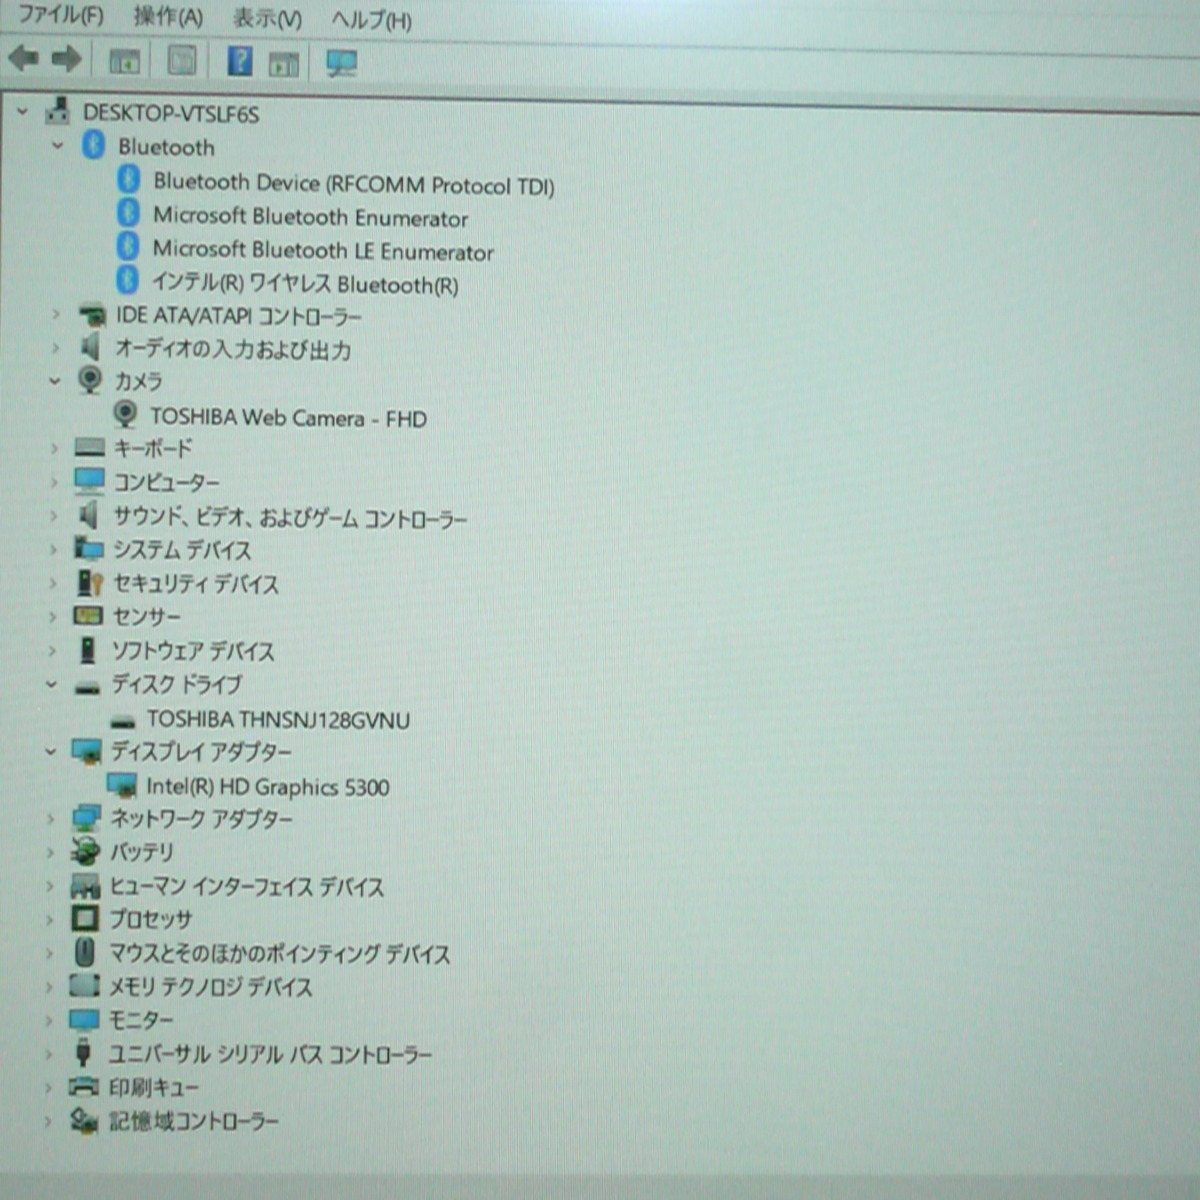Expand the 印刷キュー category
This screenshot has height=1200, width=1200.
(x=48, y=1087)
